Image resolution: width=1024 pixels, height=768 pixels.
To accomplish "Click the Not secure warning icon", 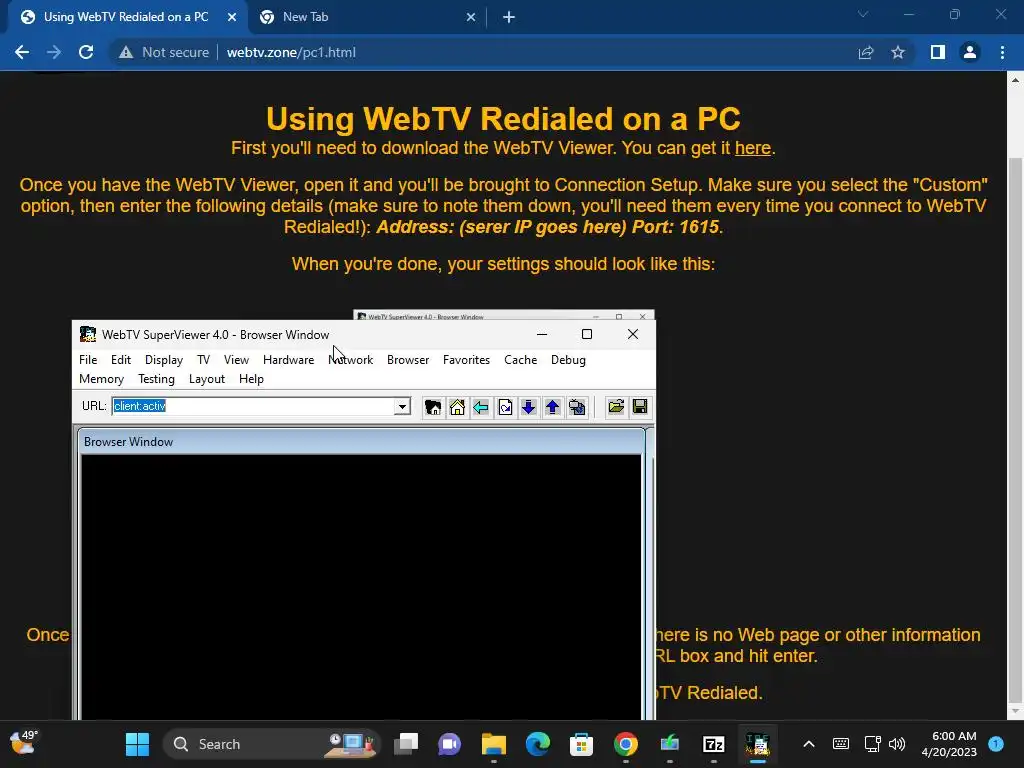I will [x=126, y=52].
